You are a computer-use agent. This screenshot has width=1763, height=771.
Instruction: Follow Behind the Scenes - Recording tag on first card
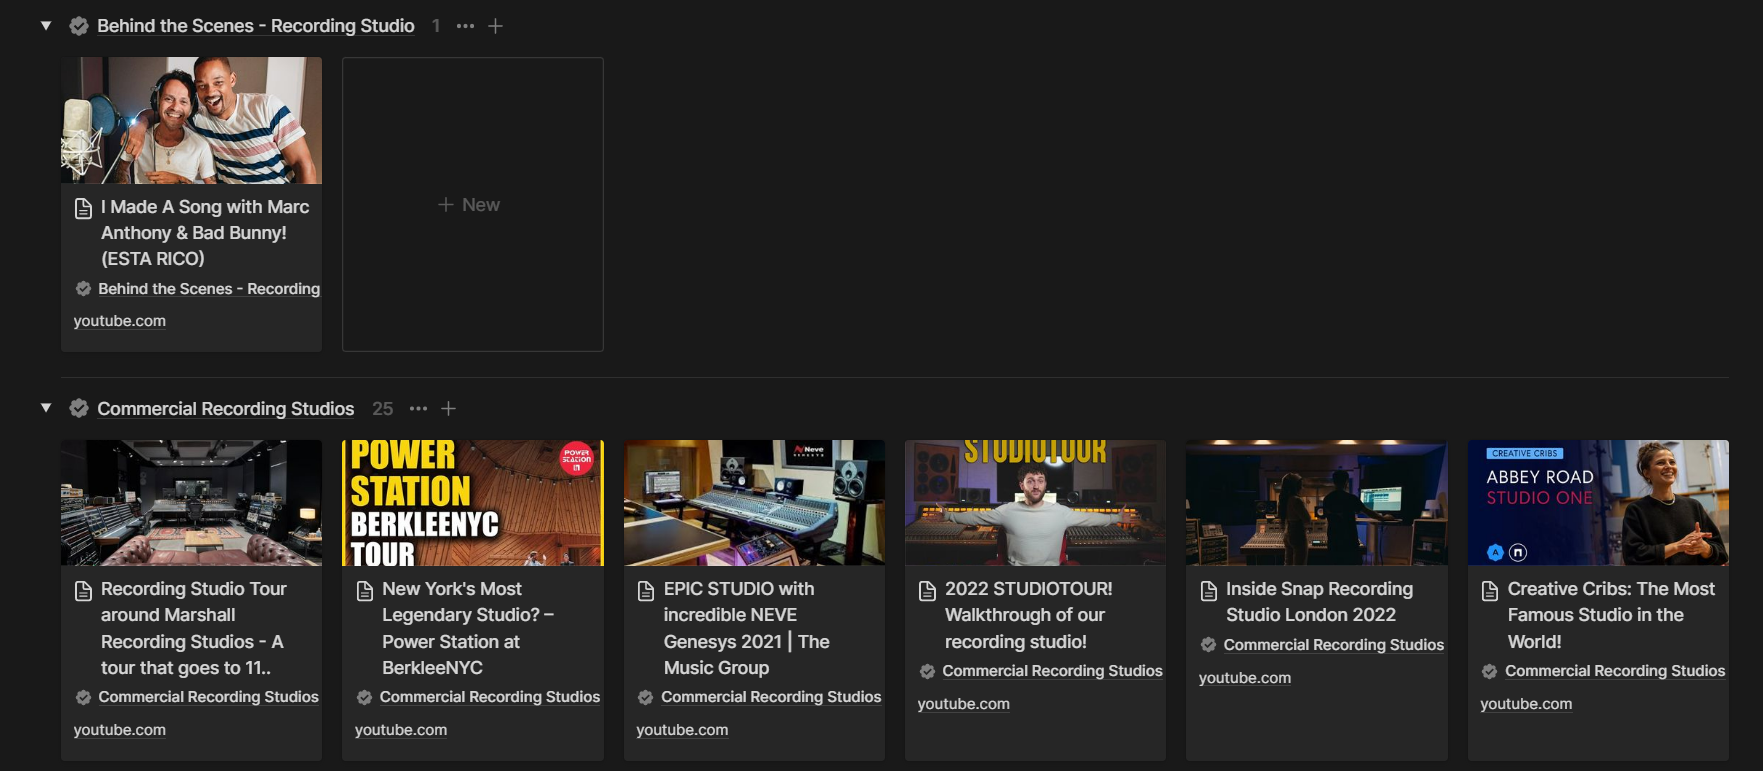point(209,289)
